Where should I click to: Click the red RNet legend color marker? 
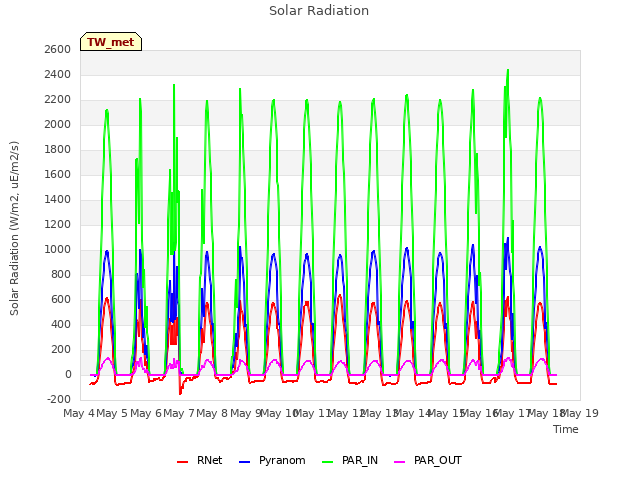[x=182, y=462]
